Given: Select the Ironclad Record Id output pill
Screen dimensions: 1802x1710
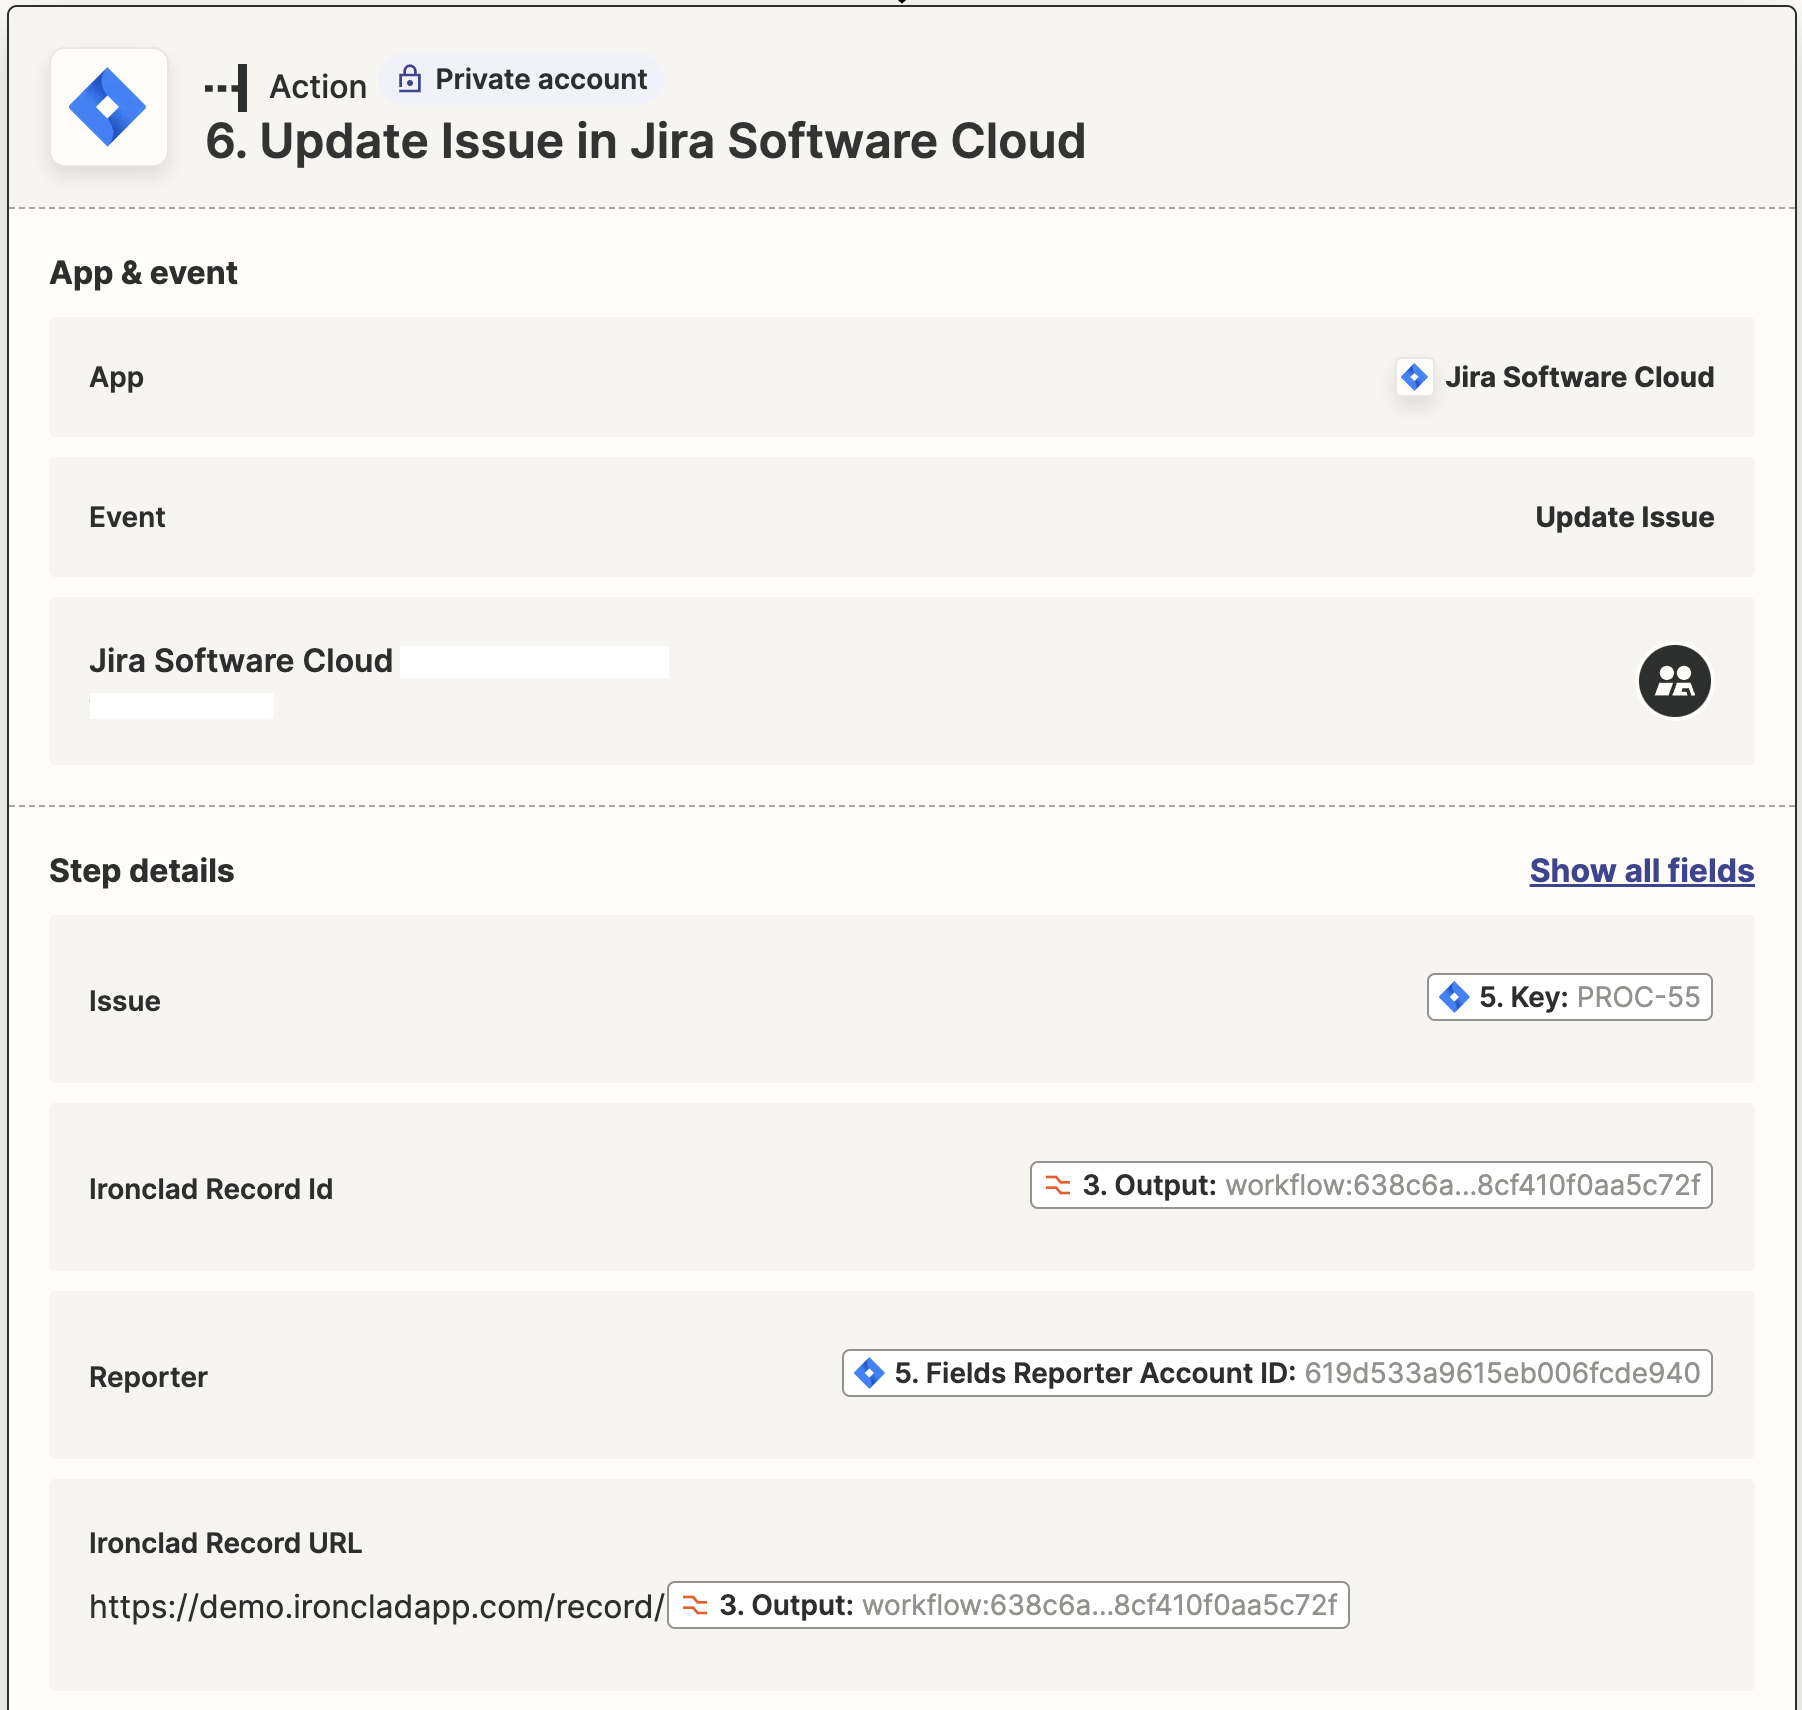Looking at the screenshot, I should 1371,1185.
